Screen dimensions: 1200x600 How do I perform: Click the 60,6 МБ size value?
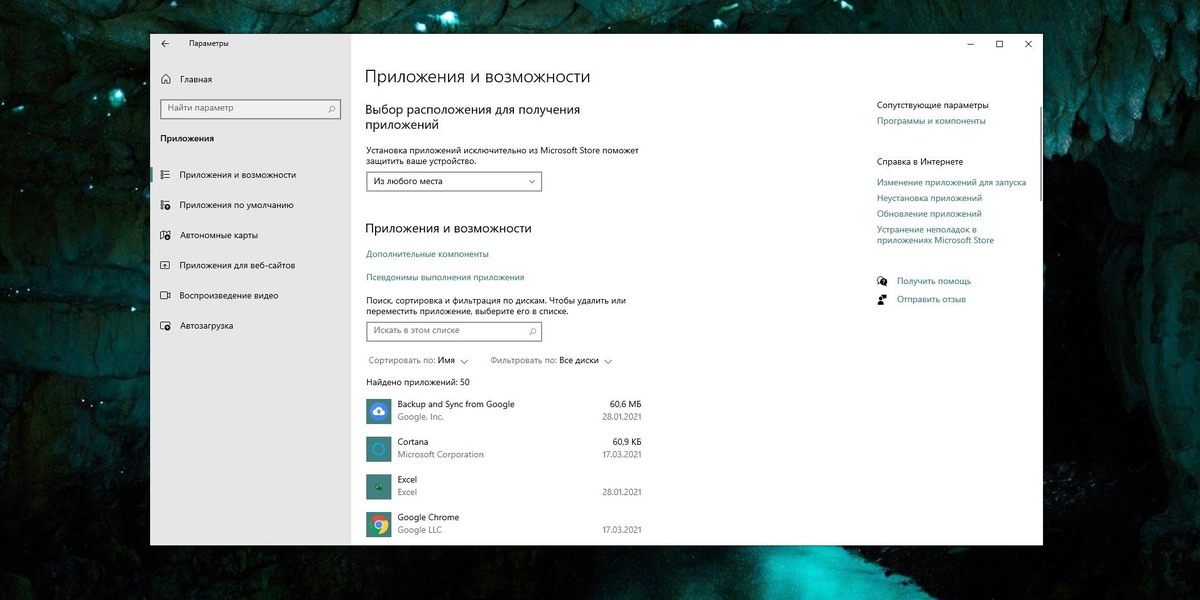(625, 404)
